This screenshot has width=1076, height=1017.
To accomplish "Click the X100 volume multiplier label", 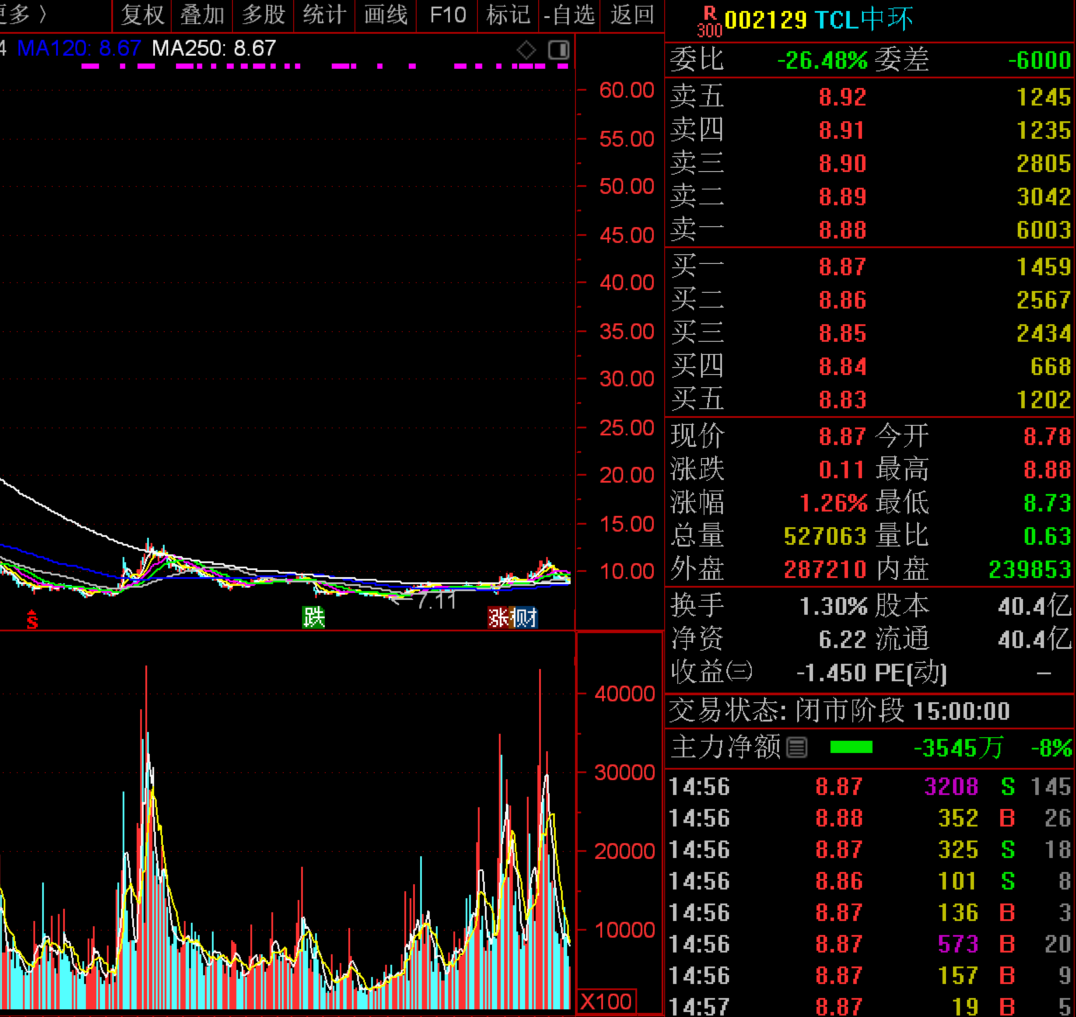I will 607,1001.
